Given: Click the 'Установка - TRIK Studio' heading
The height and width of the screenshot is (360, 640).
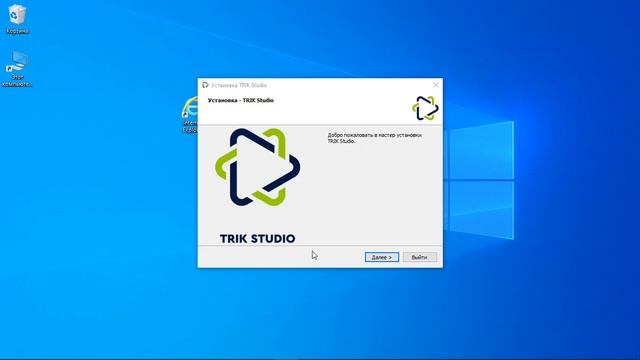Looking at the screenshot, I should (x=241, y=100).
